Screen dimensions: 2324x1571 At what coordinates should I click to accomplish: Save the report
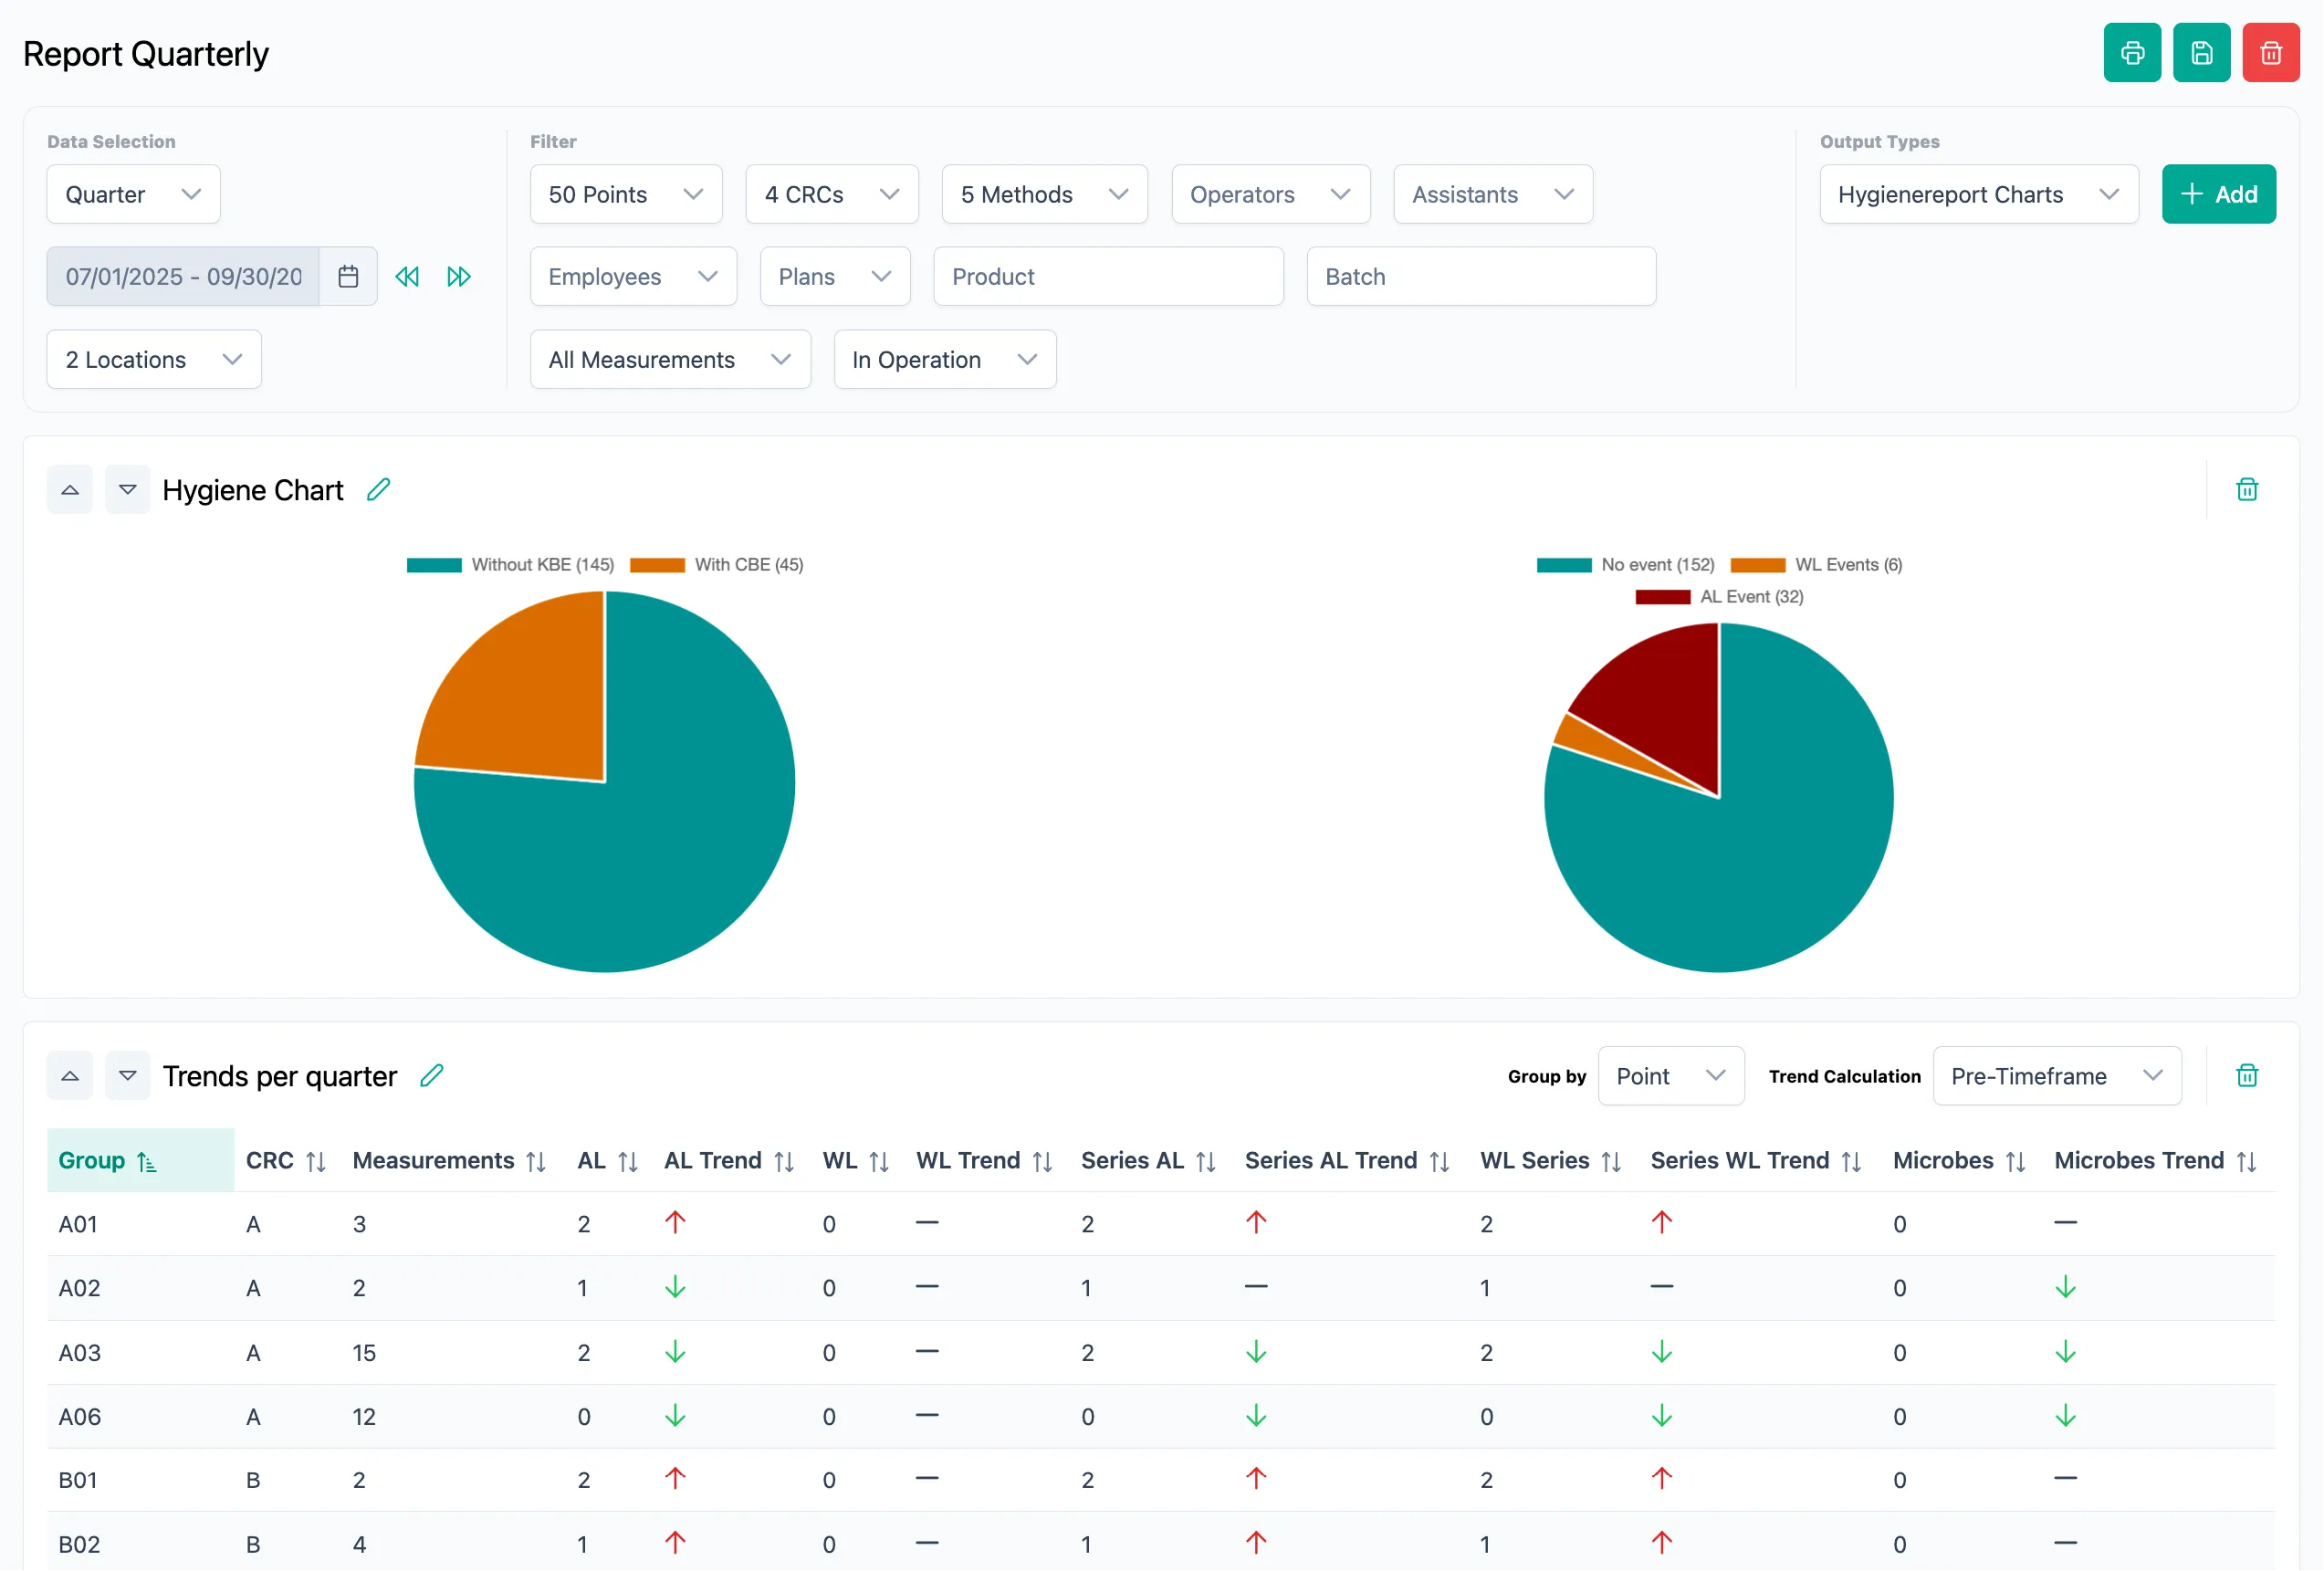pos(2201,52)
